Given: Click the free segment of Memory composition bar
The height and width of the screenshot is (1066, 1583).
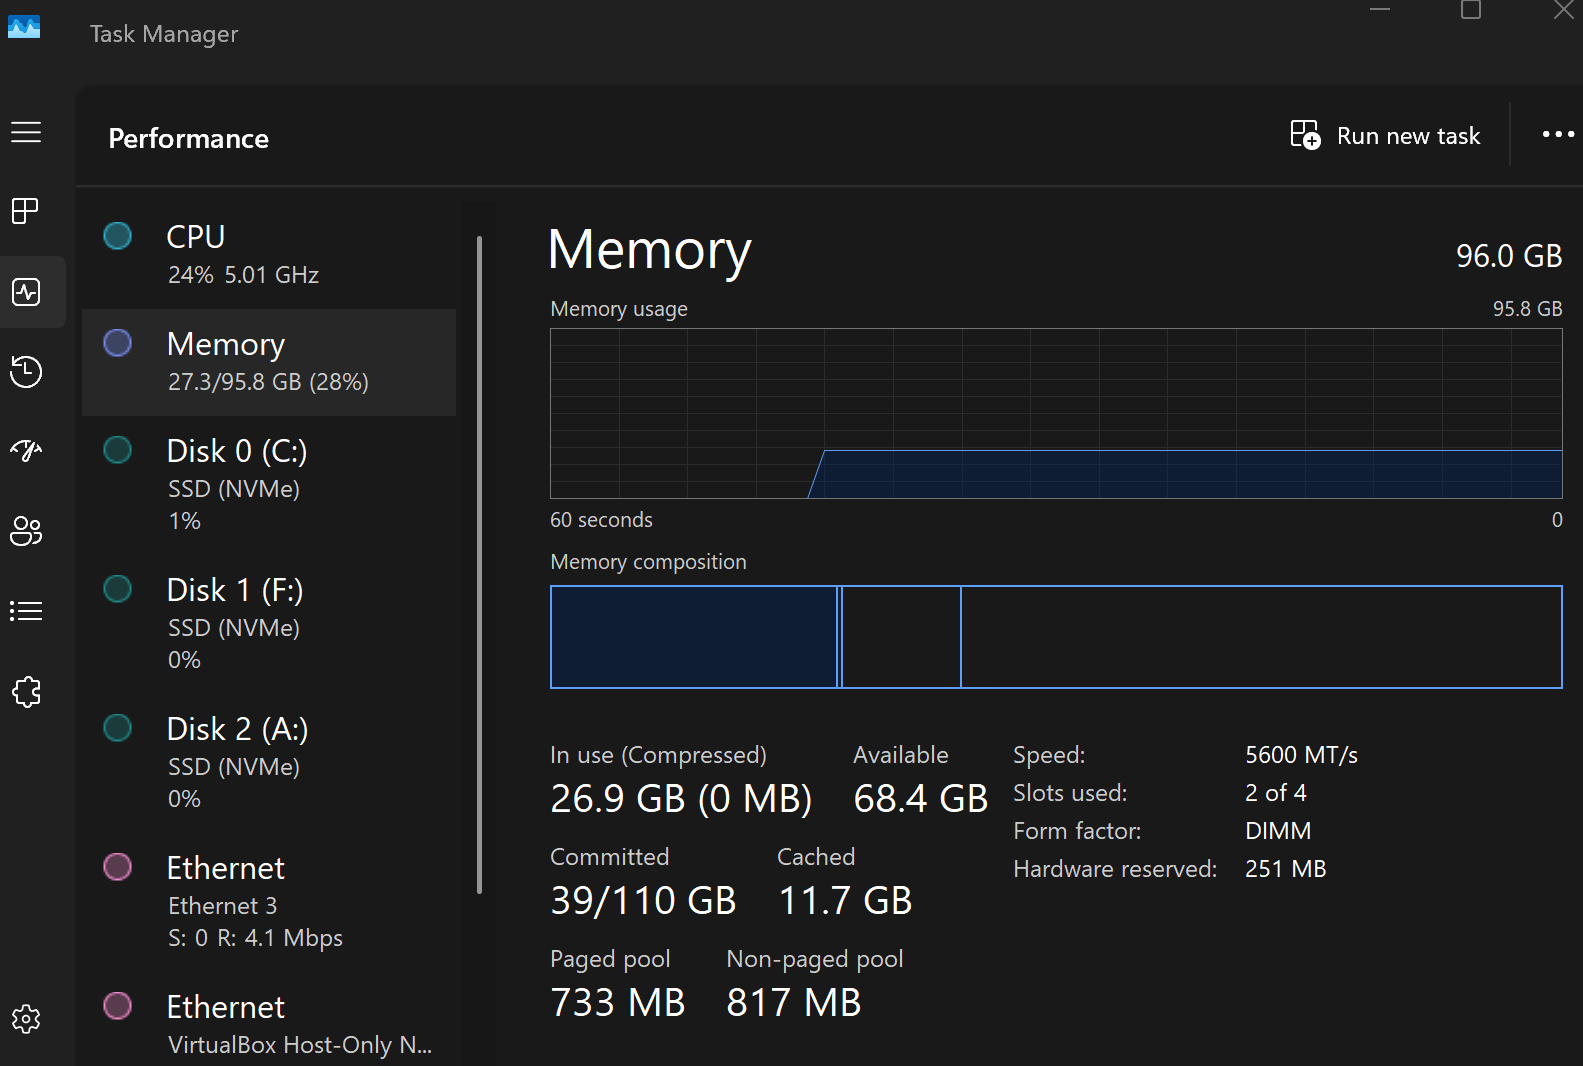Looking at the screenshot, I should (1261, 637).
